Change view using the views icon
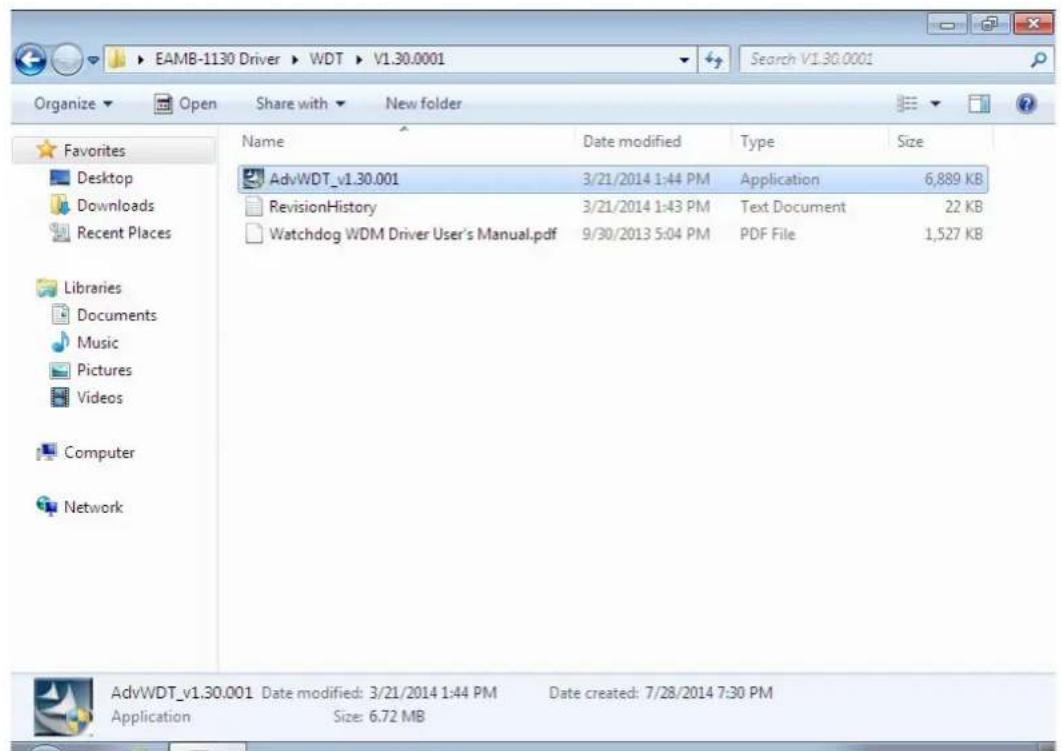The width and height of the screenshot is (1062, 751). 907,104
